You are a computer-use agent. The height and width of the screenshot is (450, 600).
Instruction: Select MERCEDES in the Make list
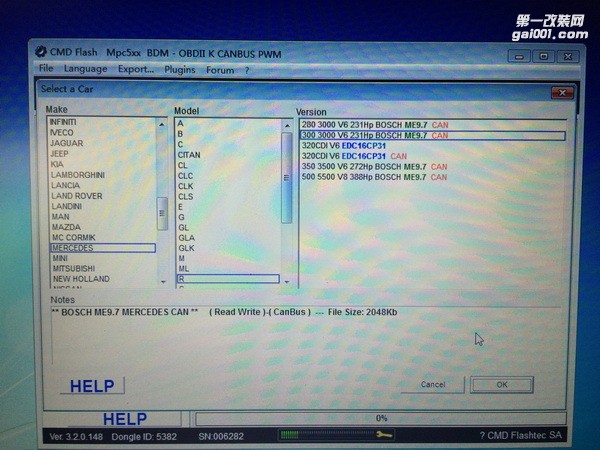pos(73,247)
